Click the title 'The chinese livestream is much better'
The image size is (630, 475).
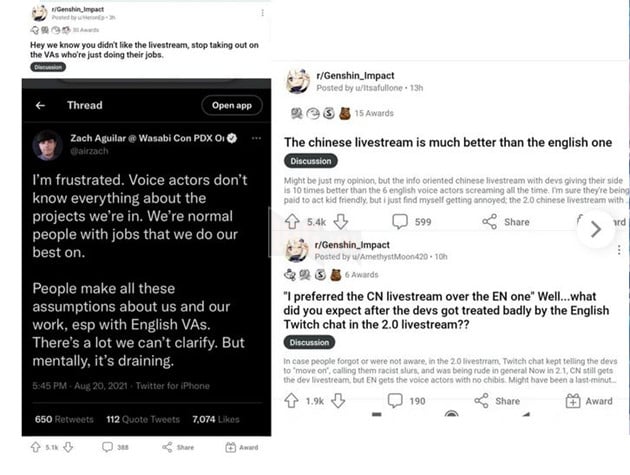448,142
